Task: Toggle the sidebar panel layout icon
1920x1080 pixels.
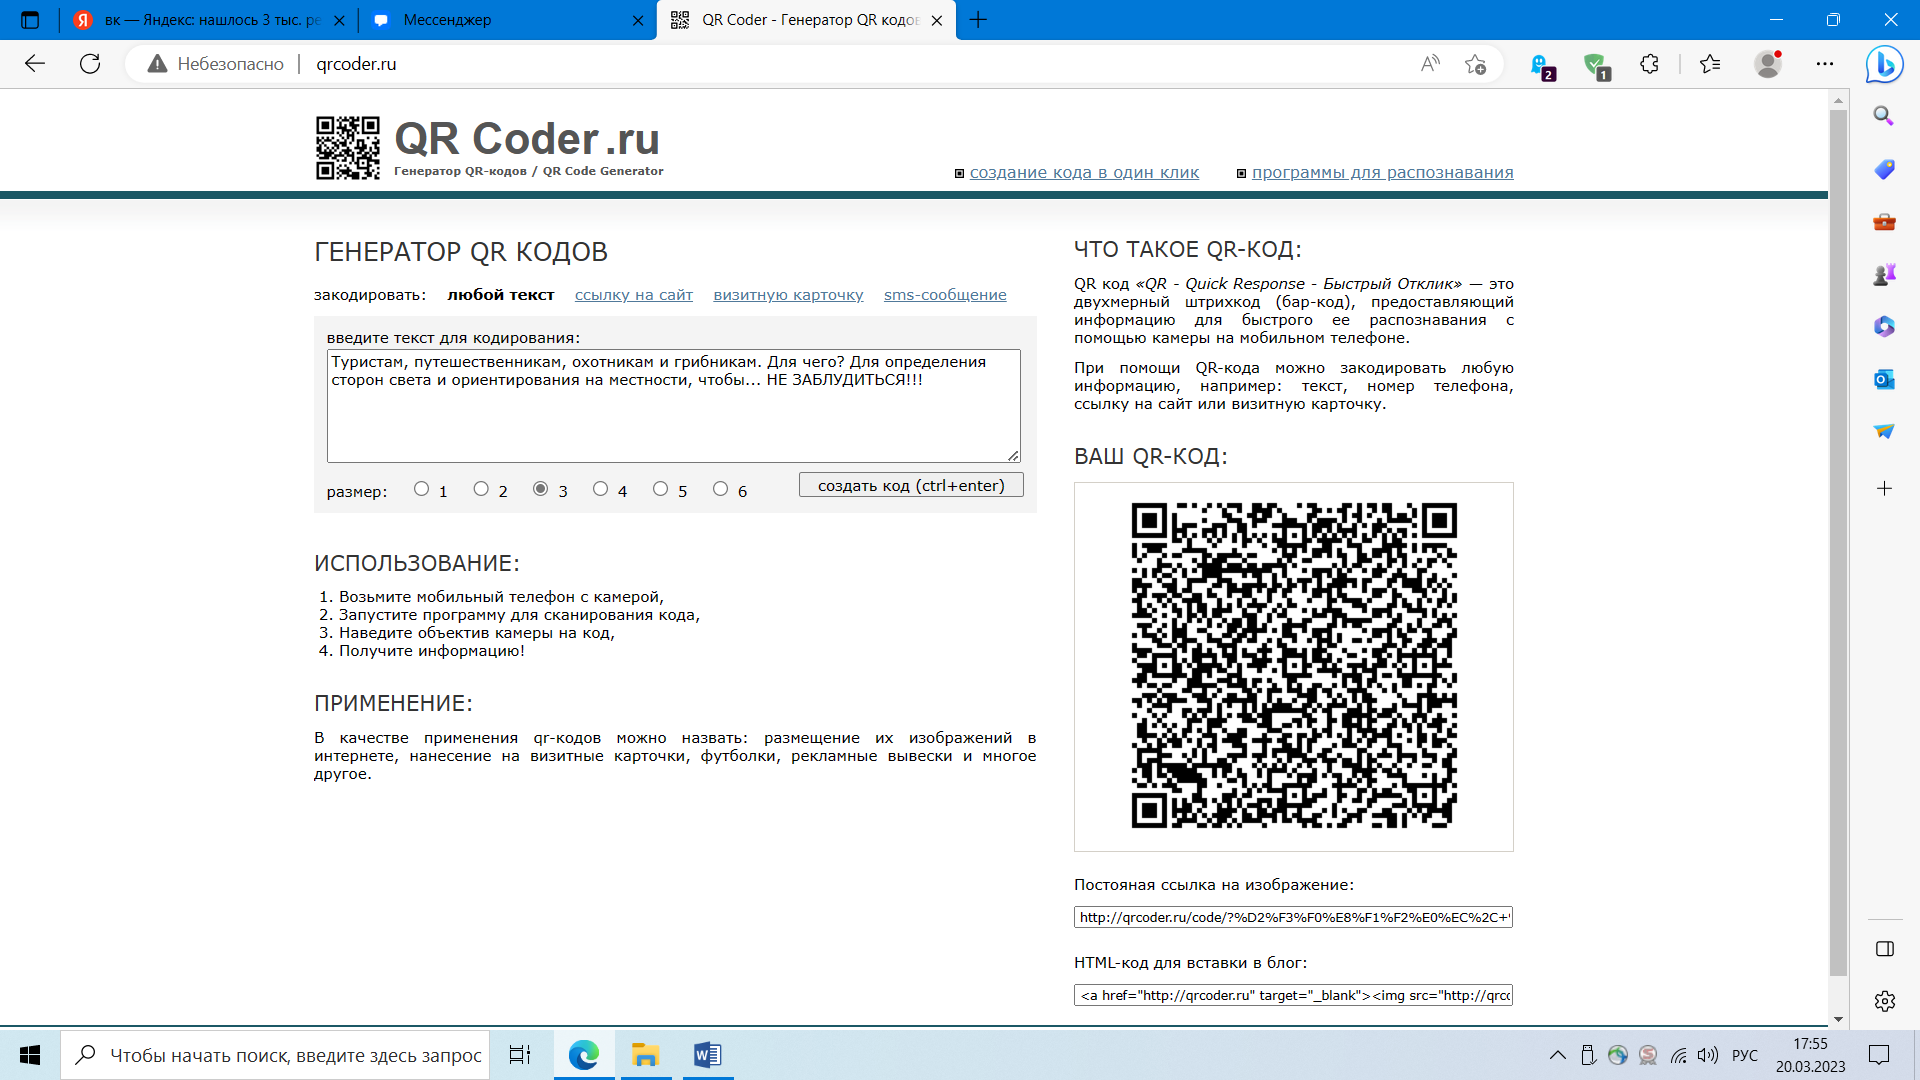Action: click(x=1884, y=949)
